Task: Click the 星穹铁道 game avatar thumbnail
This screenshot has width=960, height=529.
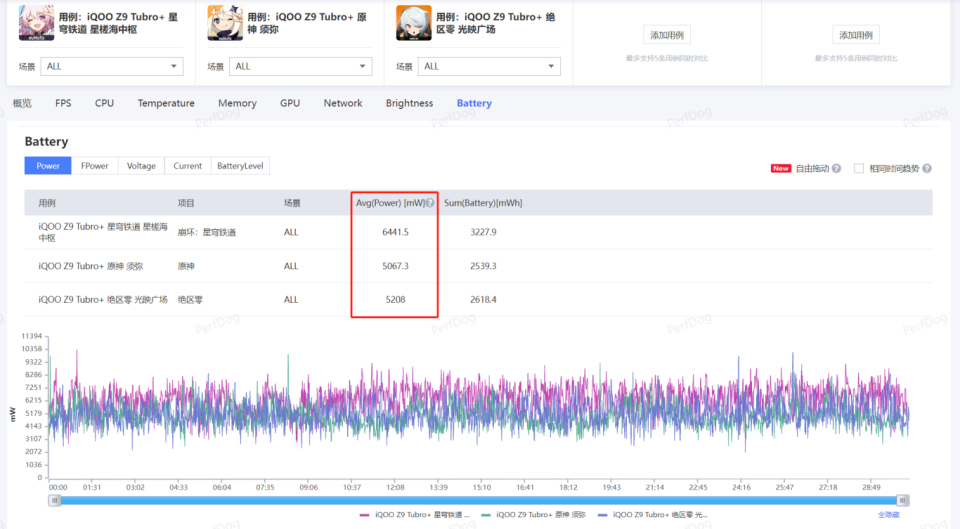Action: click(37, 23)
